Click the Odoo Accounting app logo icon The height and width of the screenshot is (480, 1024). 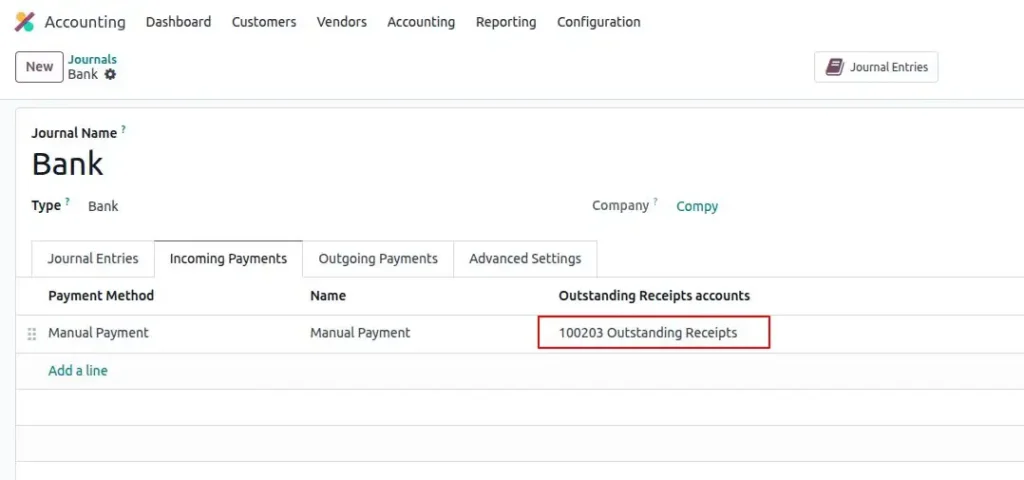point(24,22)
